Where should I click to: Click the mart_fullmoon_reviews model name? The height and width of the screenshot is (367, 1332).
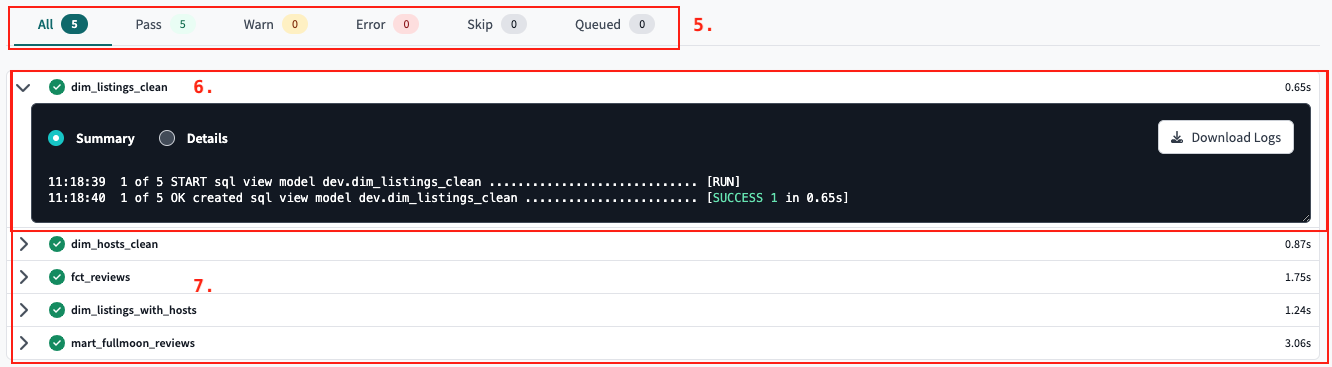pos(133,343)
